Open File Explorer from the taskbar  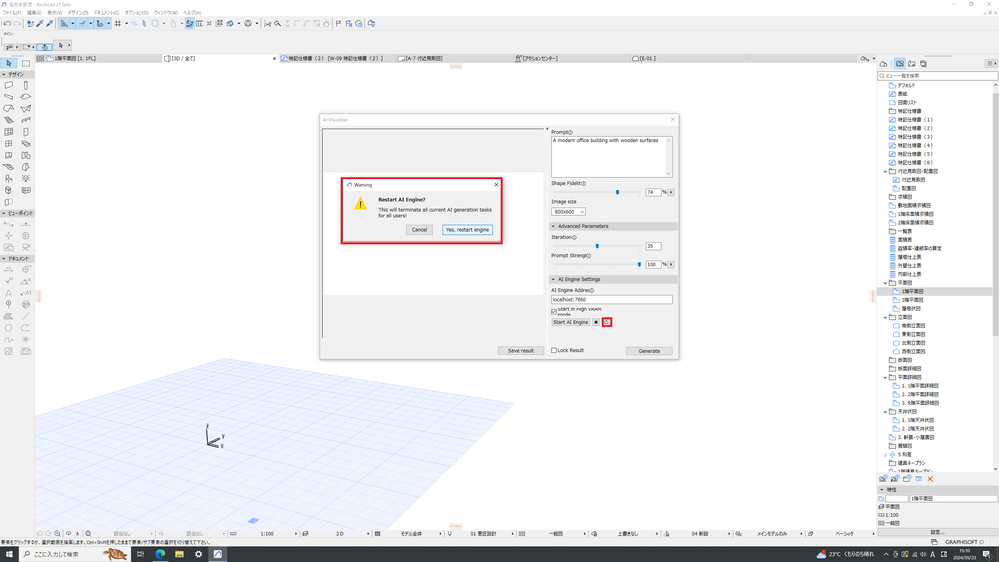(179, 554)
